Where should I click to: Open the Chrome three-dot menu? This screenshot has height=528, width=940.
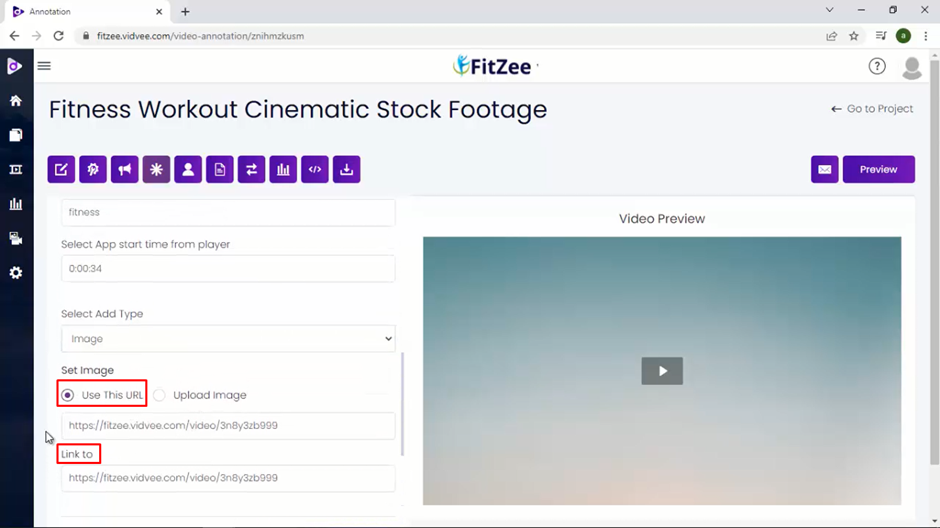(926, 36)
